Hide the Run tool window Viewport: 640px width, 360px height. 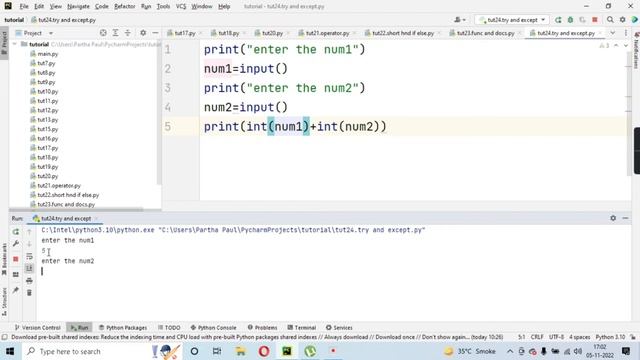pos(625,218)
